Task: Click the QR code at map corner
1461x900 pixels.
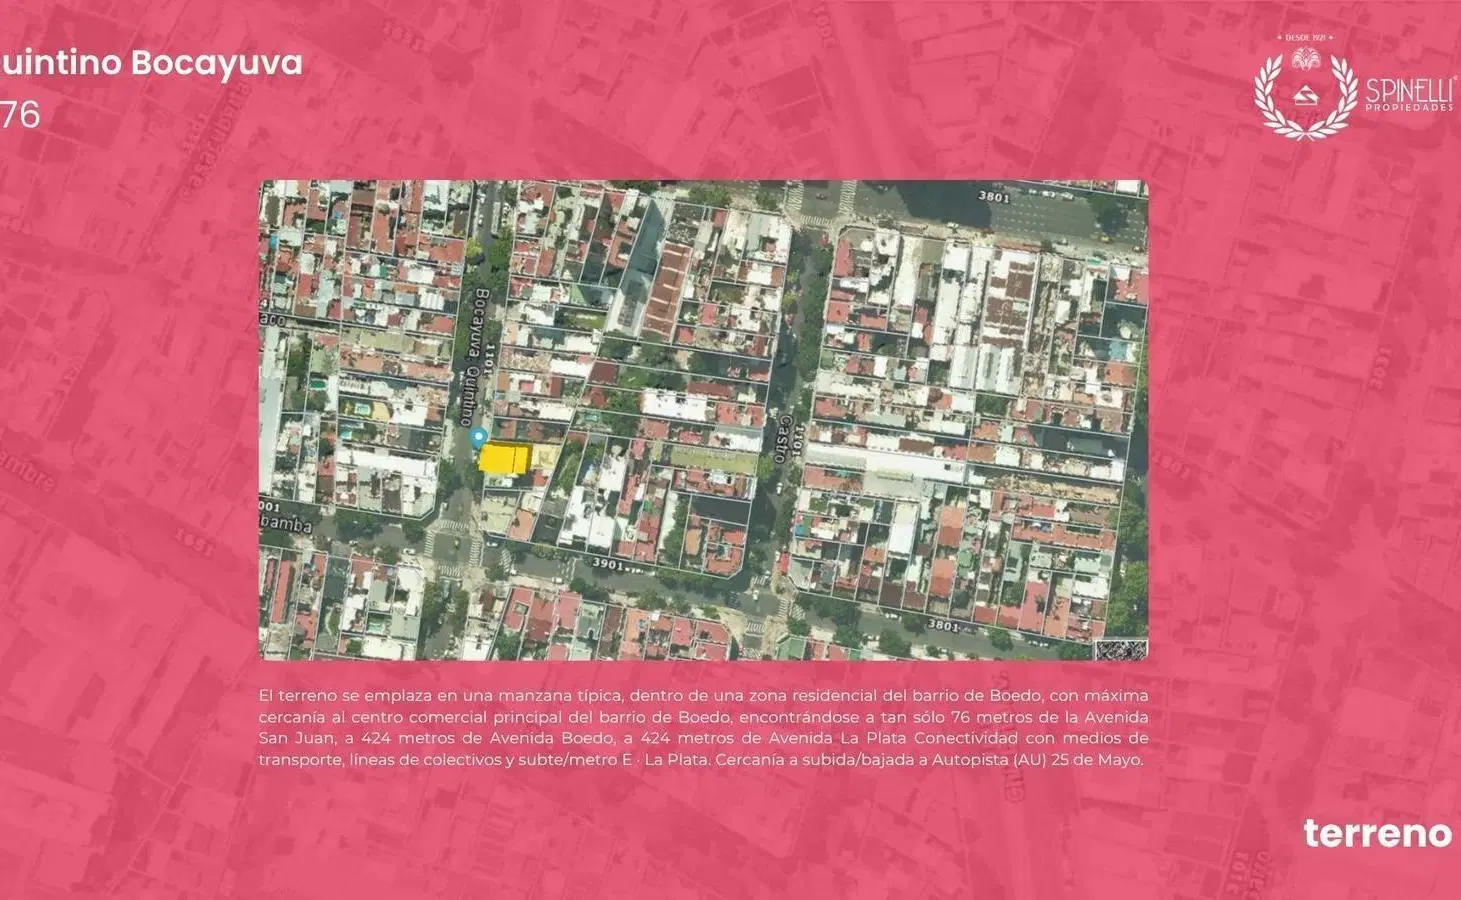Action: (1120, 651)
